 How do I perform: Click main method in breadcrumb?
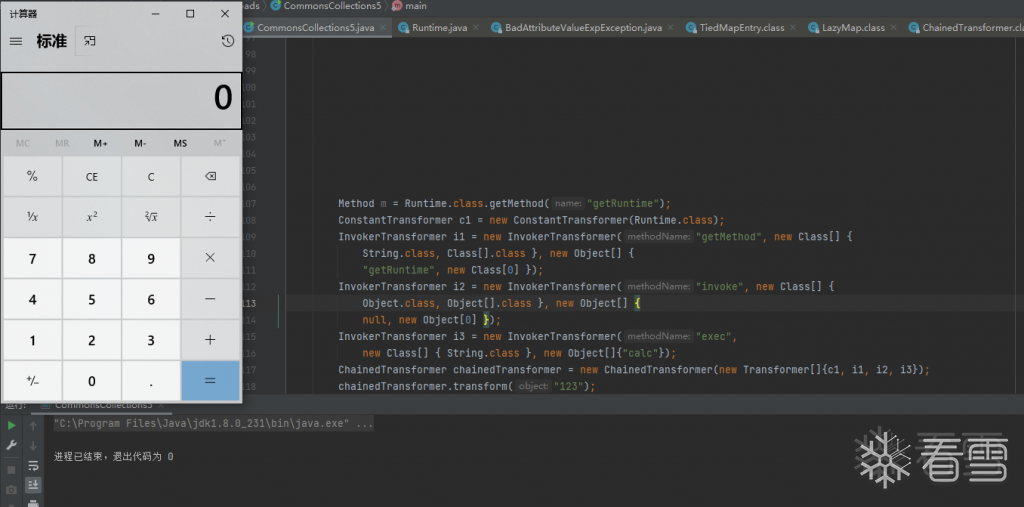click(x=409, y=6)
